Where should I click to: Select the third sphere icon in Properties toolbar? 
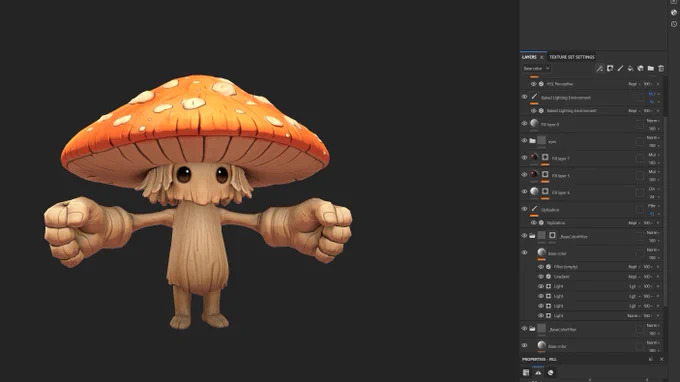550,372
